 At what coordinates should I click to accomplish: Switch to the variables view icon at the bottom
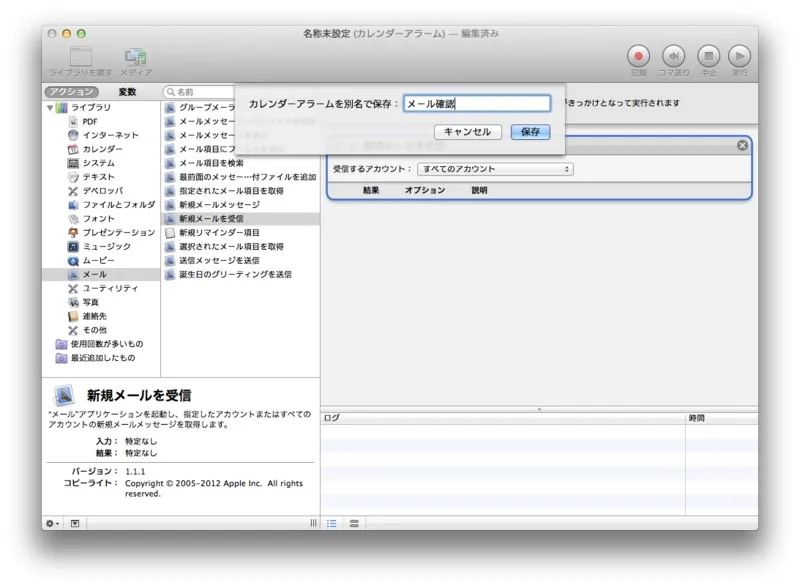[x=354, y=523]
